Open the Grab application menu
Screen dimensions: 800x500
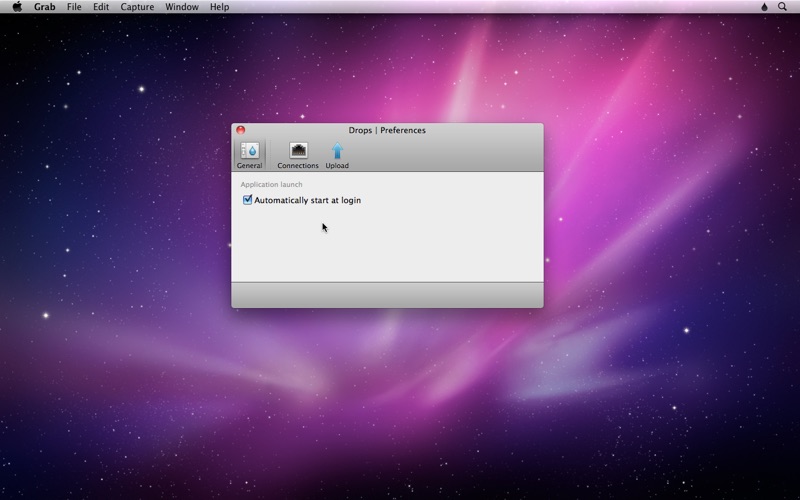pos(45,7)
